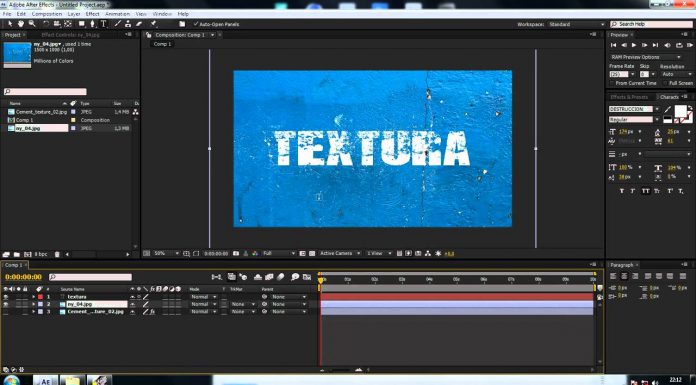The height and width of the screenshot is (385, 696).
Task: Click the Faux Bold T button
Action: (621, 191)
